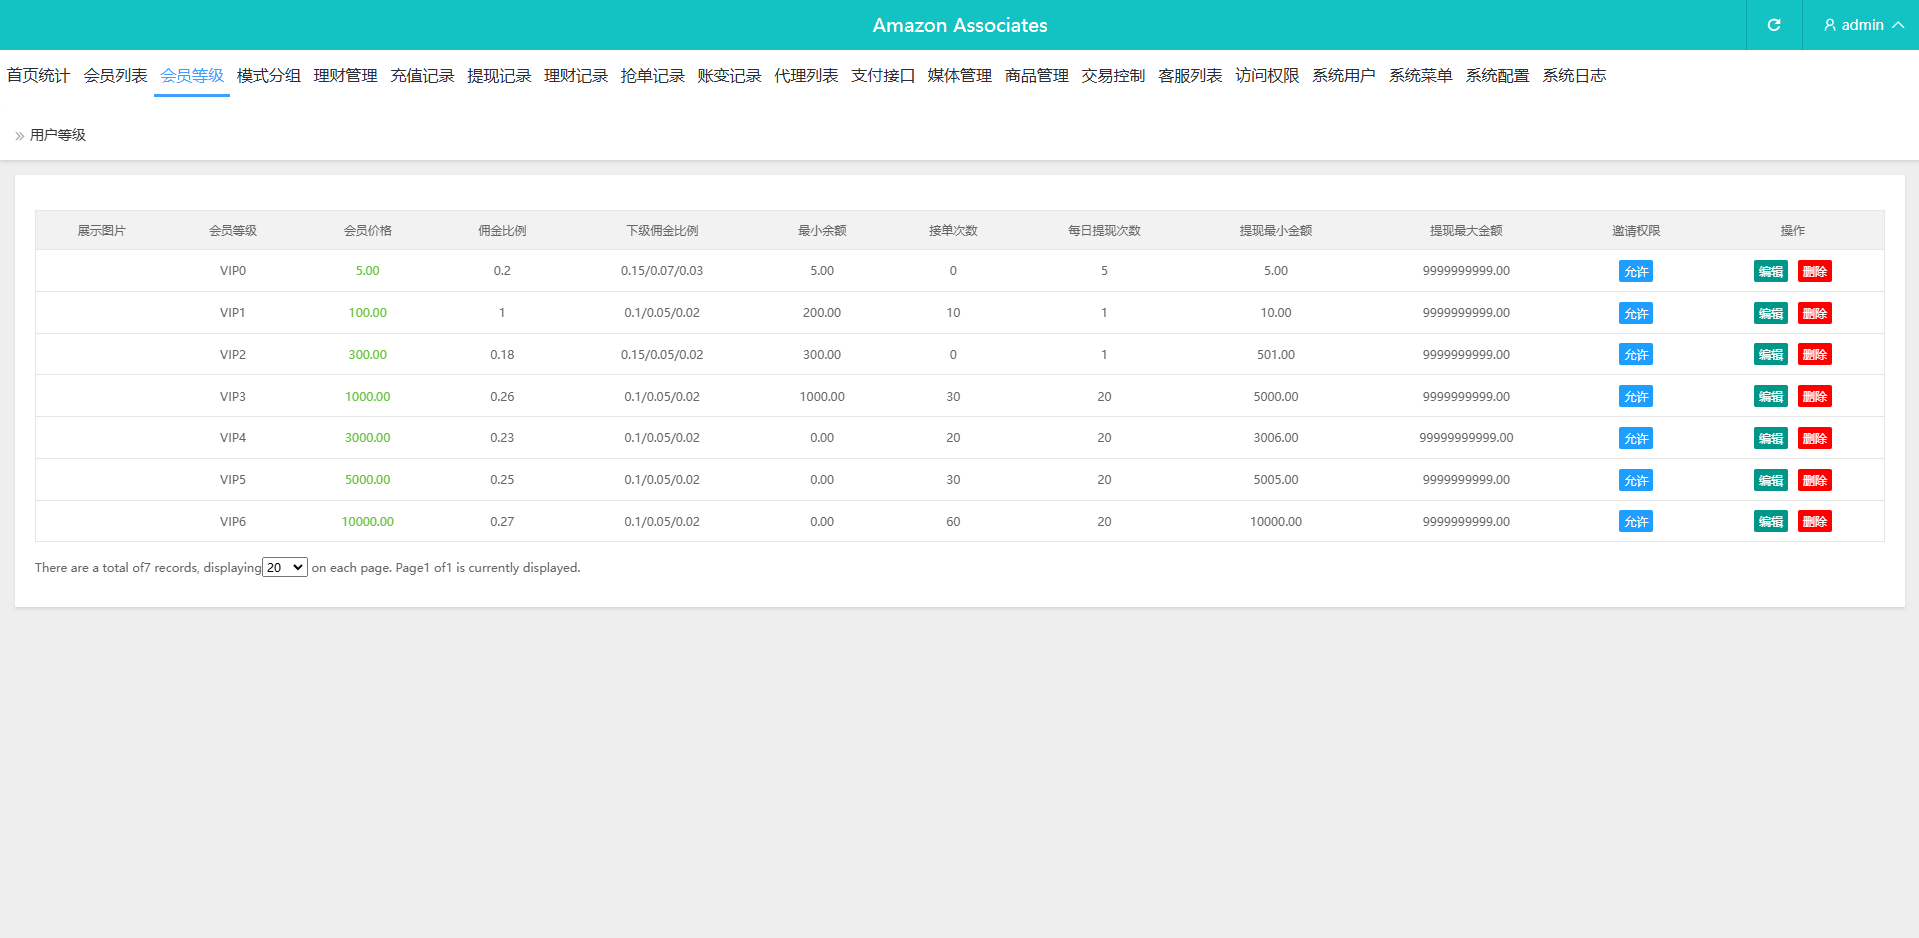1919x938 pixels.
Task: Click the red 删除 button for VIP2
Action: click(1814, 355)
